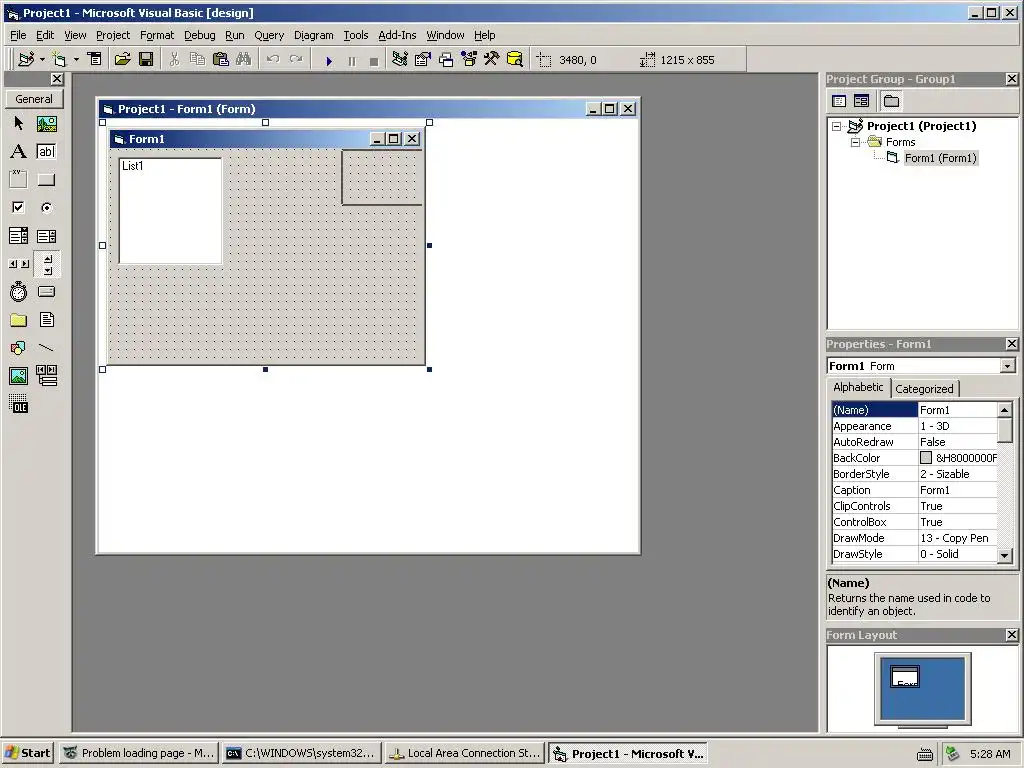Open the Add Form dropdown arrow

[x=76, y=59]
